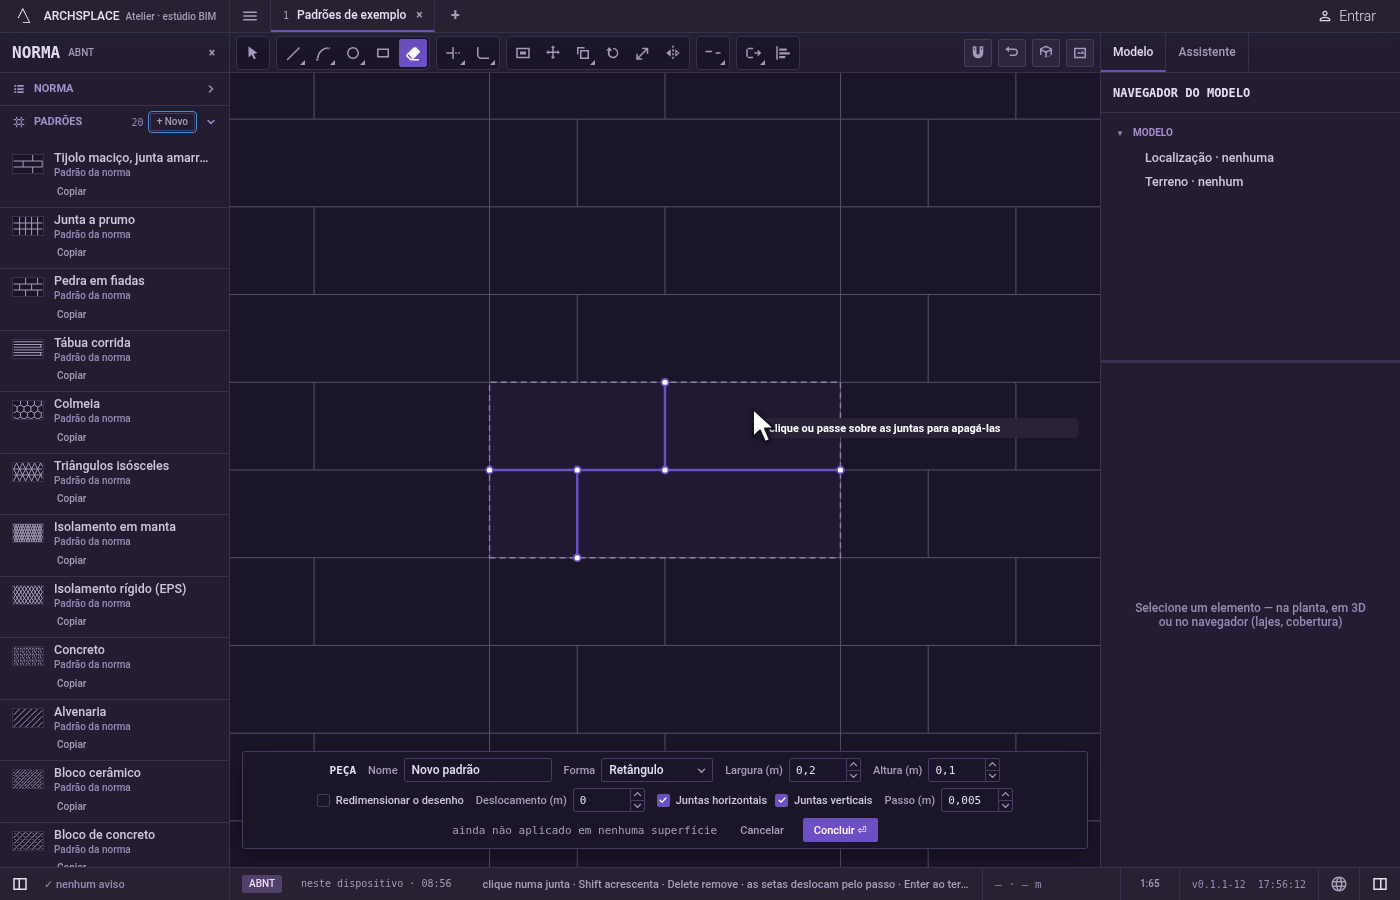Click the scale tool icon
Viewport: 1400px width, 900px height.
point(643,53)
